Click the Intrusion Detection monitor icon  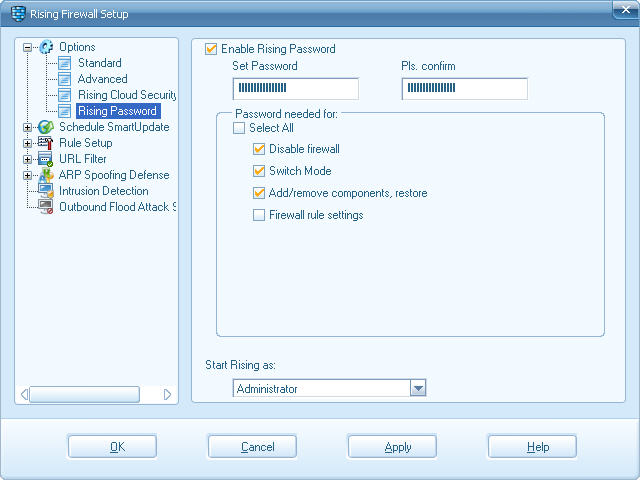click(x=46, y=191)
